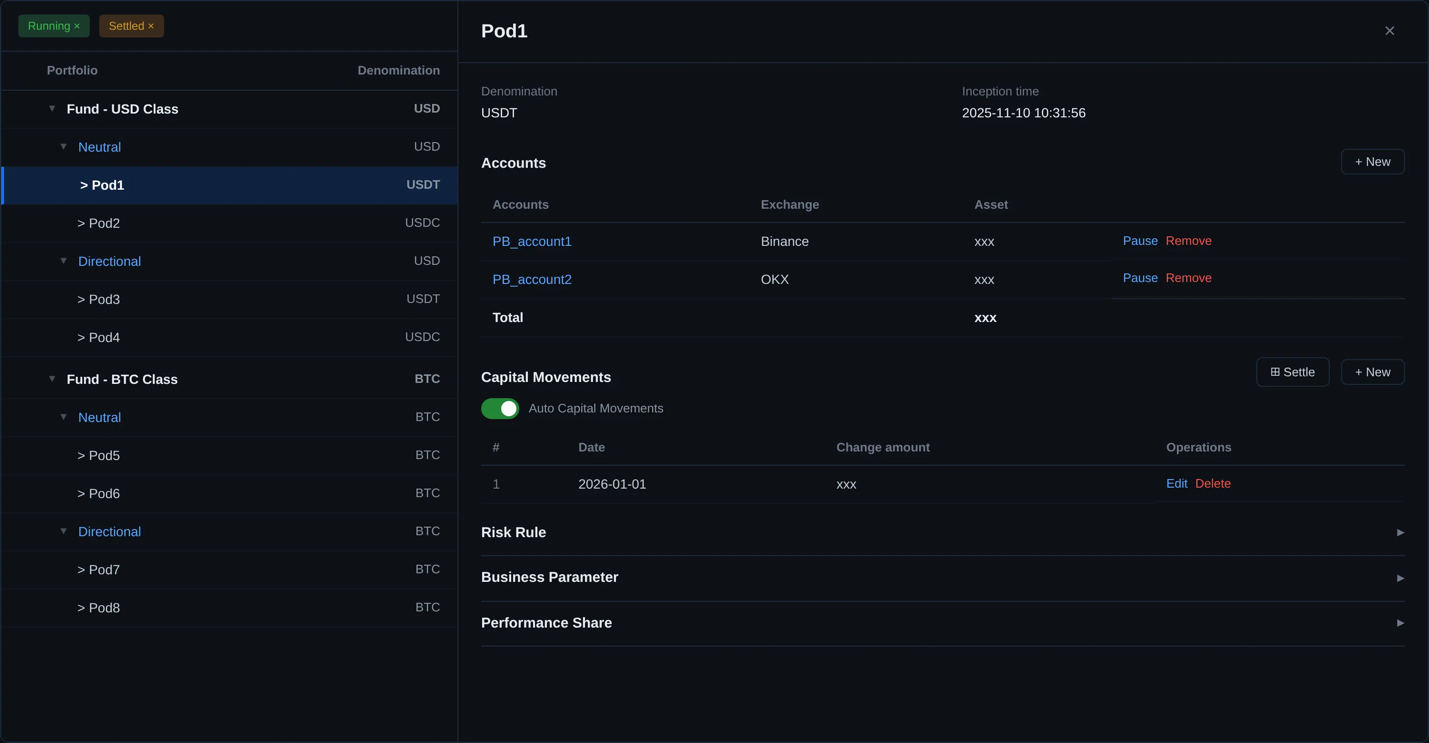Viewport: 1429px width, 743px height.
Task: Collapse the Neutral group under BTC Class
Action: click(x=64, y=417)
